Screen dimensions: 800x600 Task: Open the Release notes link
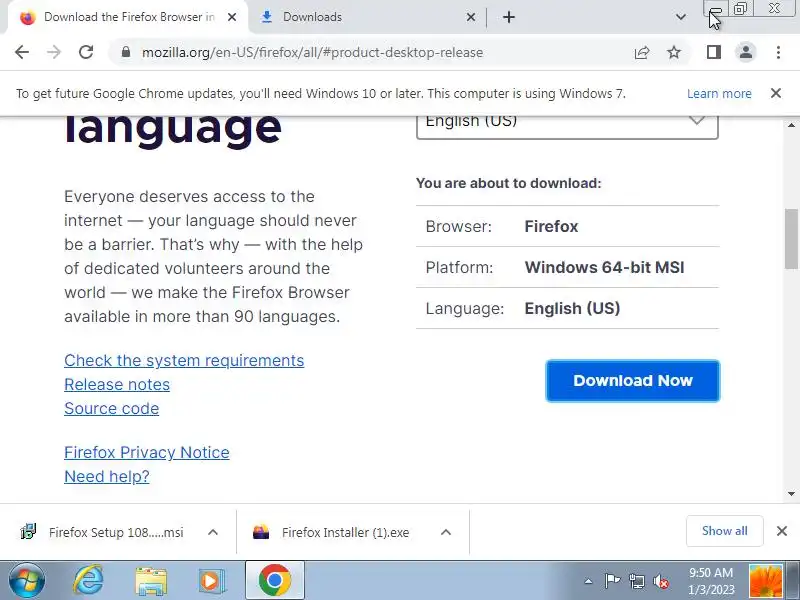117,384
